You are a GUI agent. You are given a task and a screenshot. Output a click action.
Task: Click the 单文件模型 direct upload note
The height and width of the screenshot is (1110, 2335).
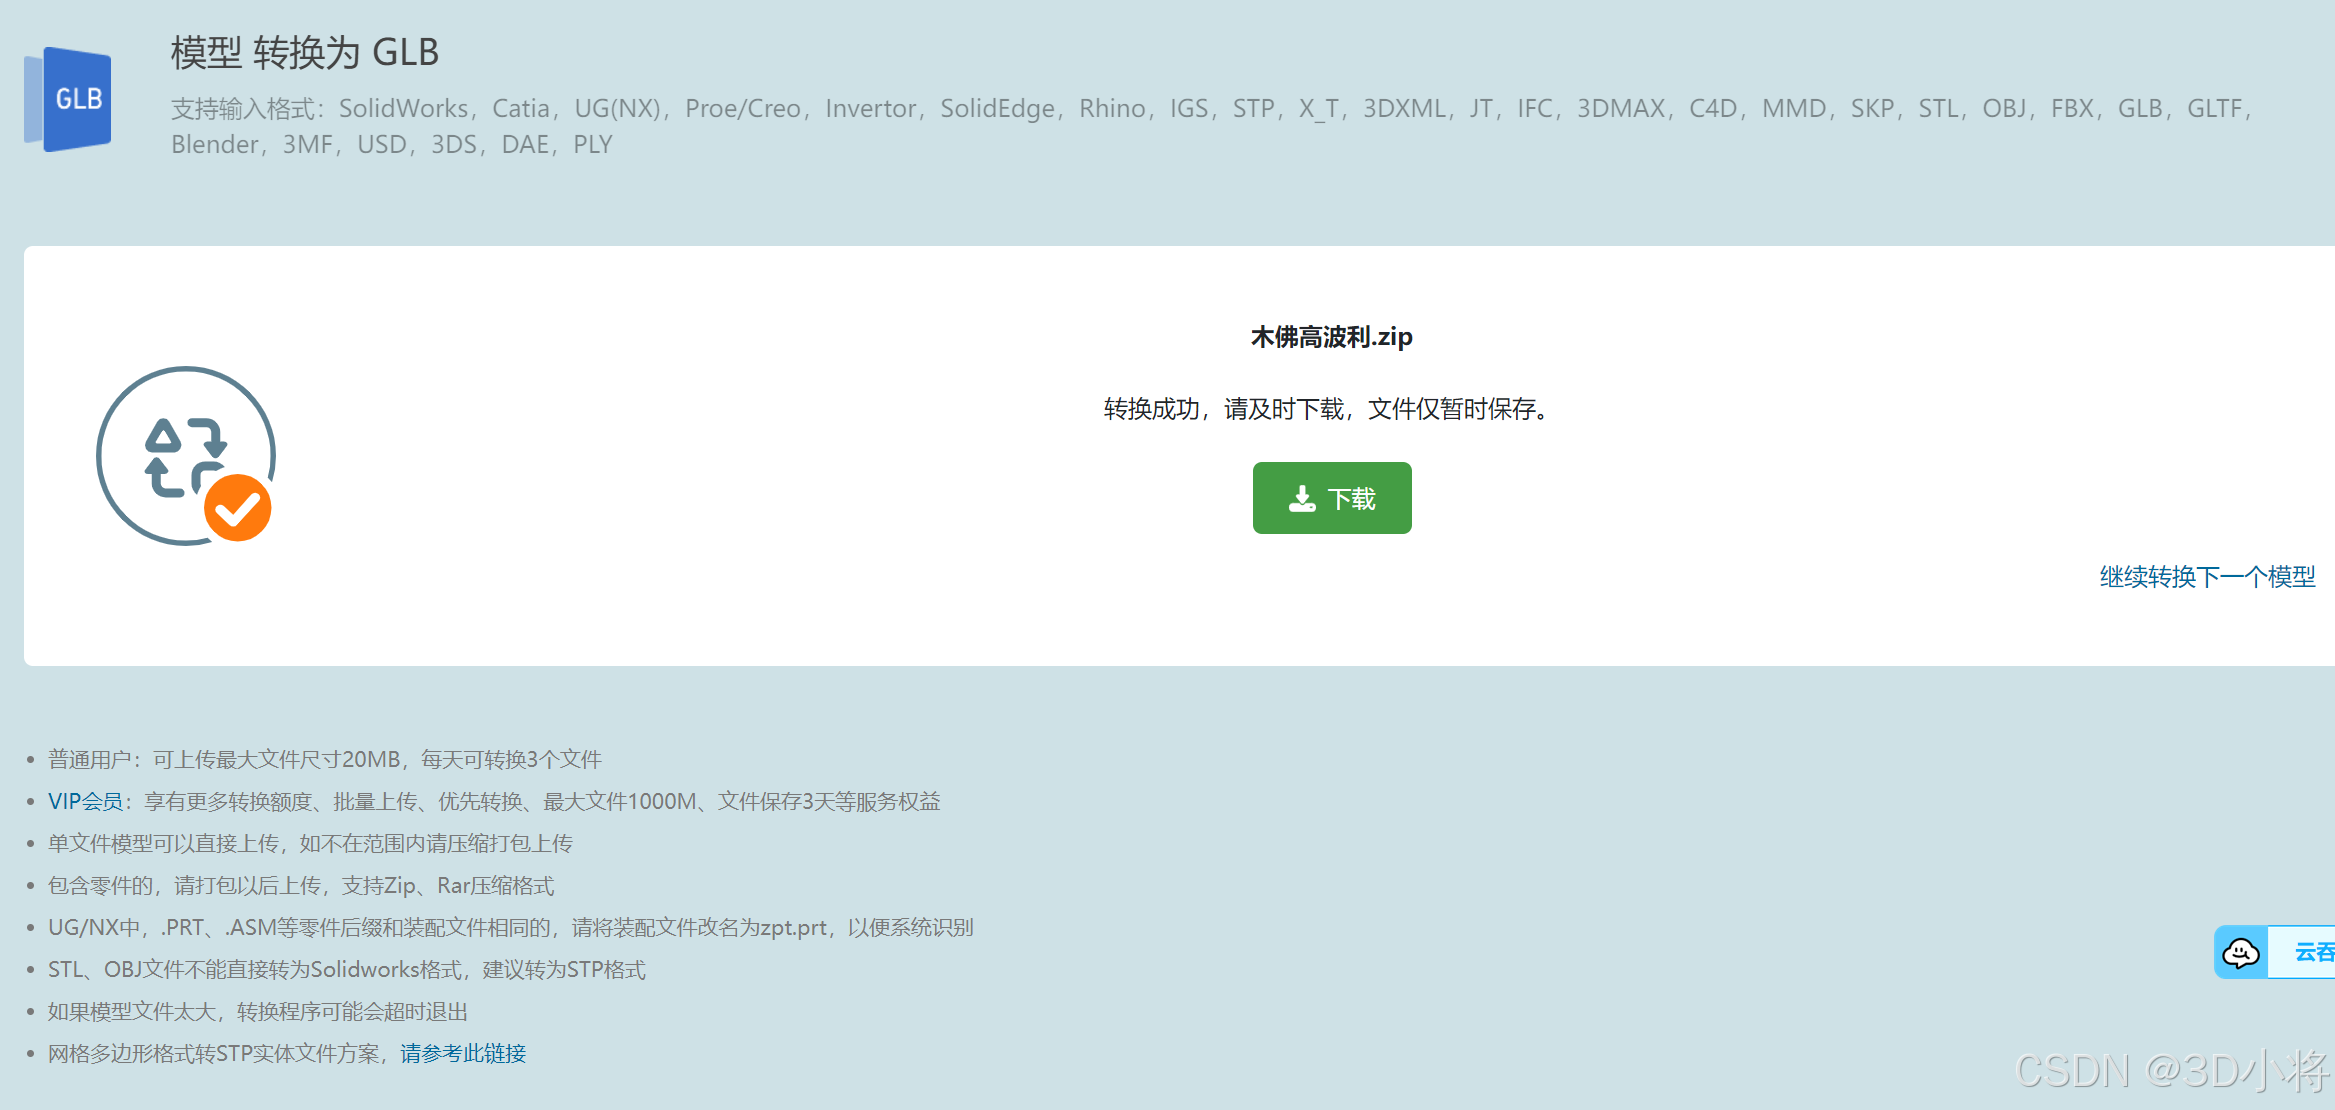pyautogui.click(x=310, y=843)
